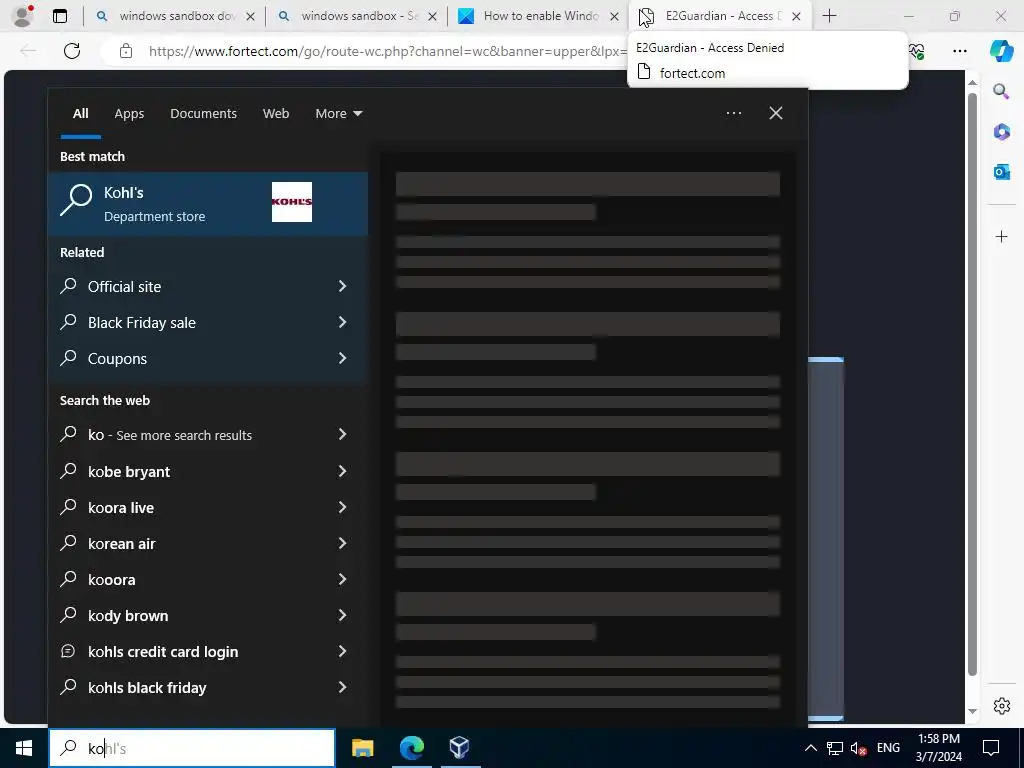Open the Browser essentials heart icon

click(x=917, y=51)
